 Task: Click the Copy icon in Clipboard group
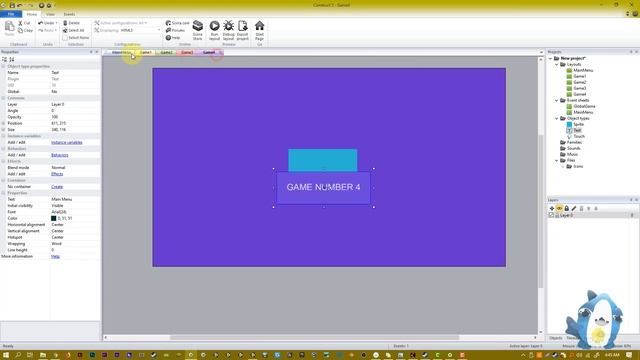[x=20, y=31]
